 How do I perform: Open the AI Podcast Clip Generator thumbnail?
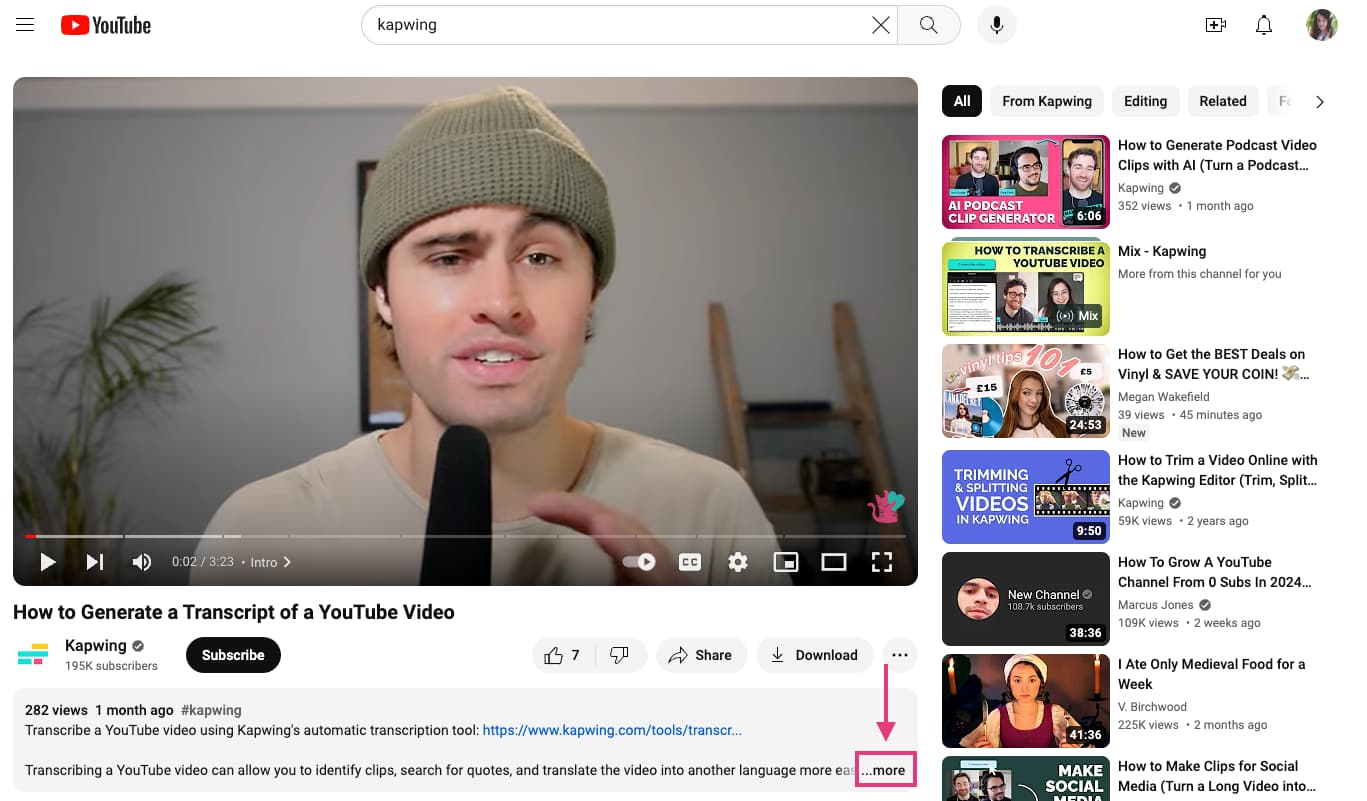(x=1026, y=182)
